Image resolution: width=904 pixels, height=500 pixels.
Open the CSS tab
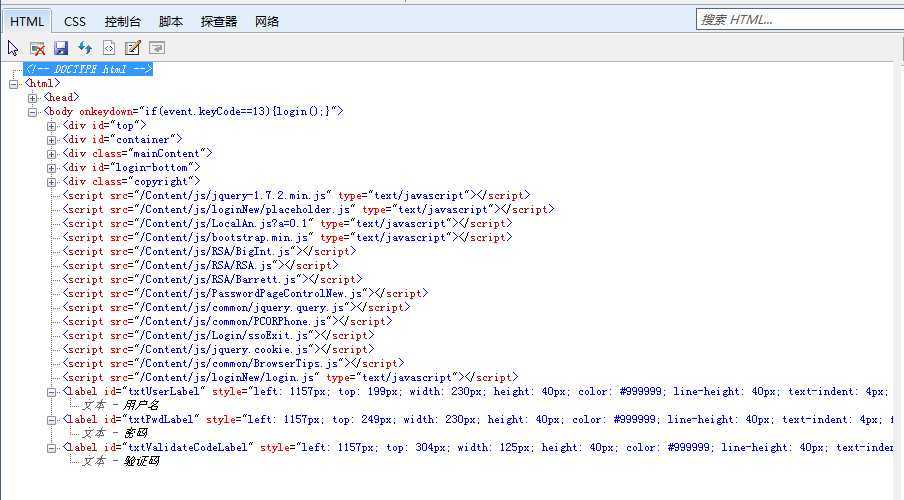point(75,21)
